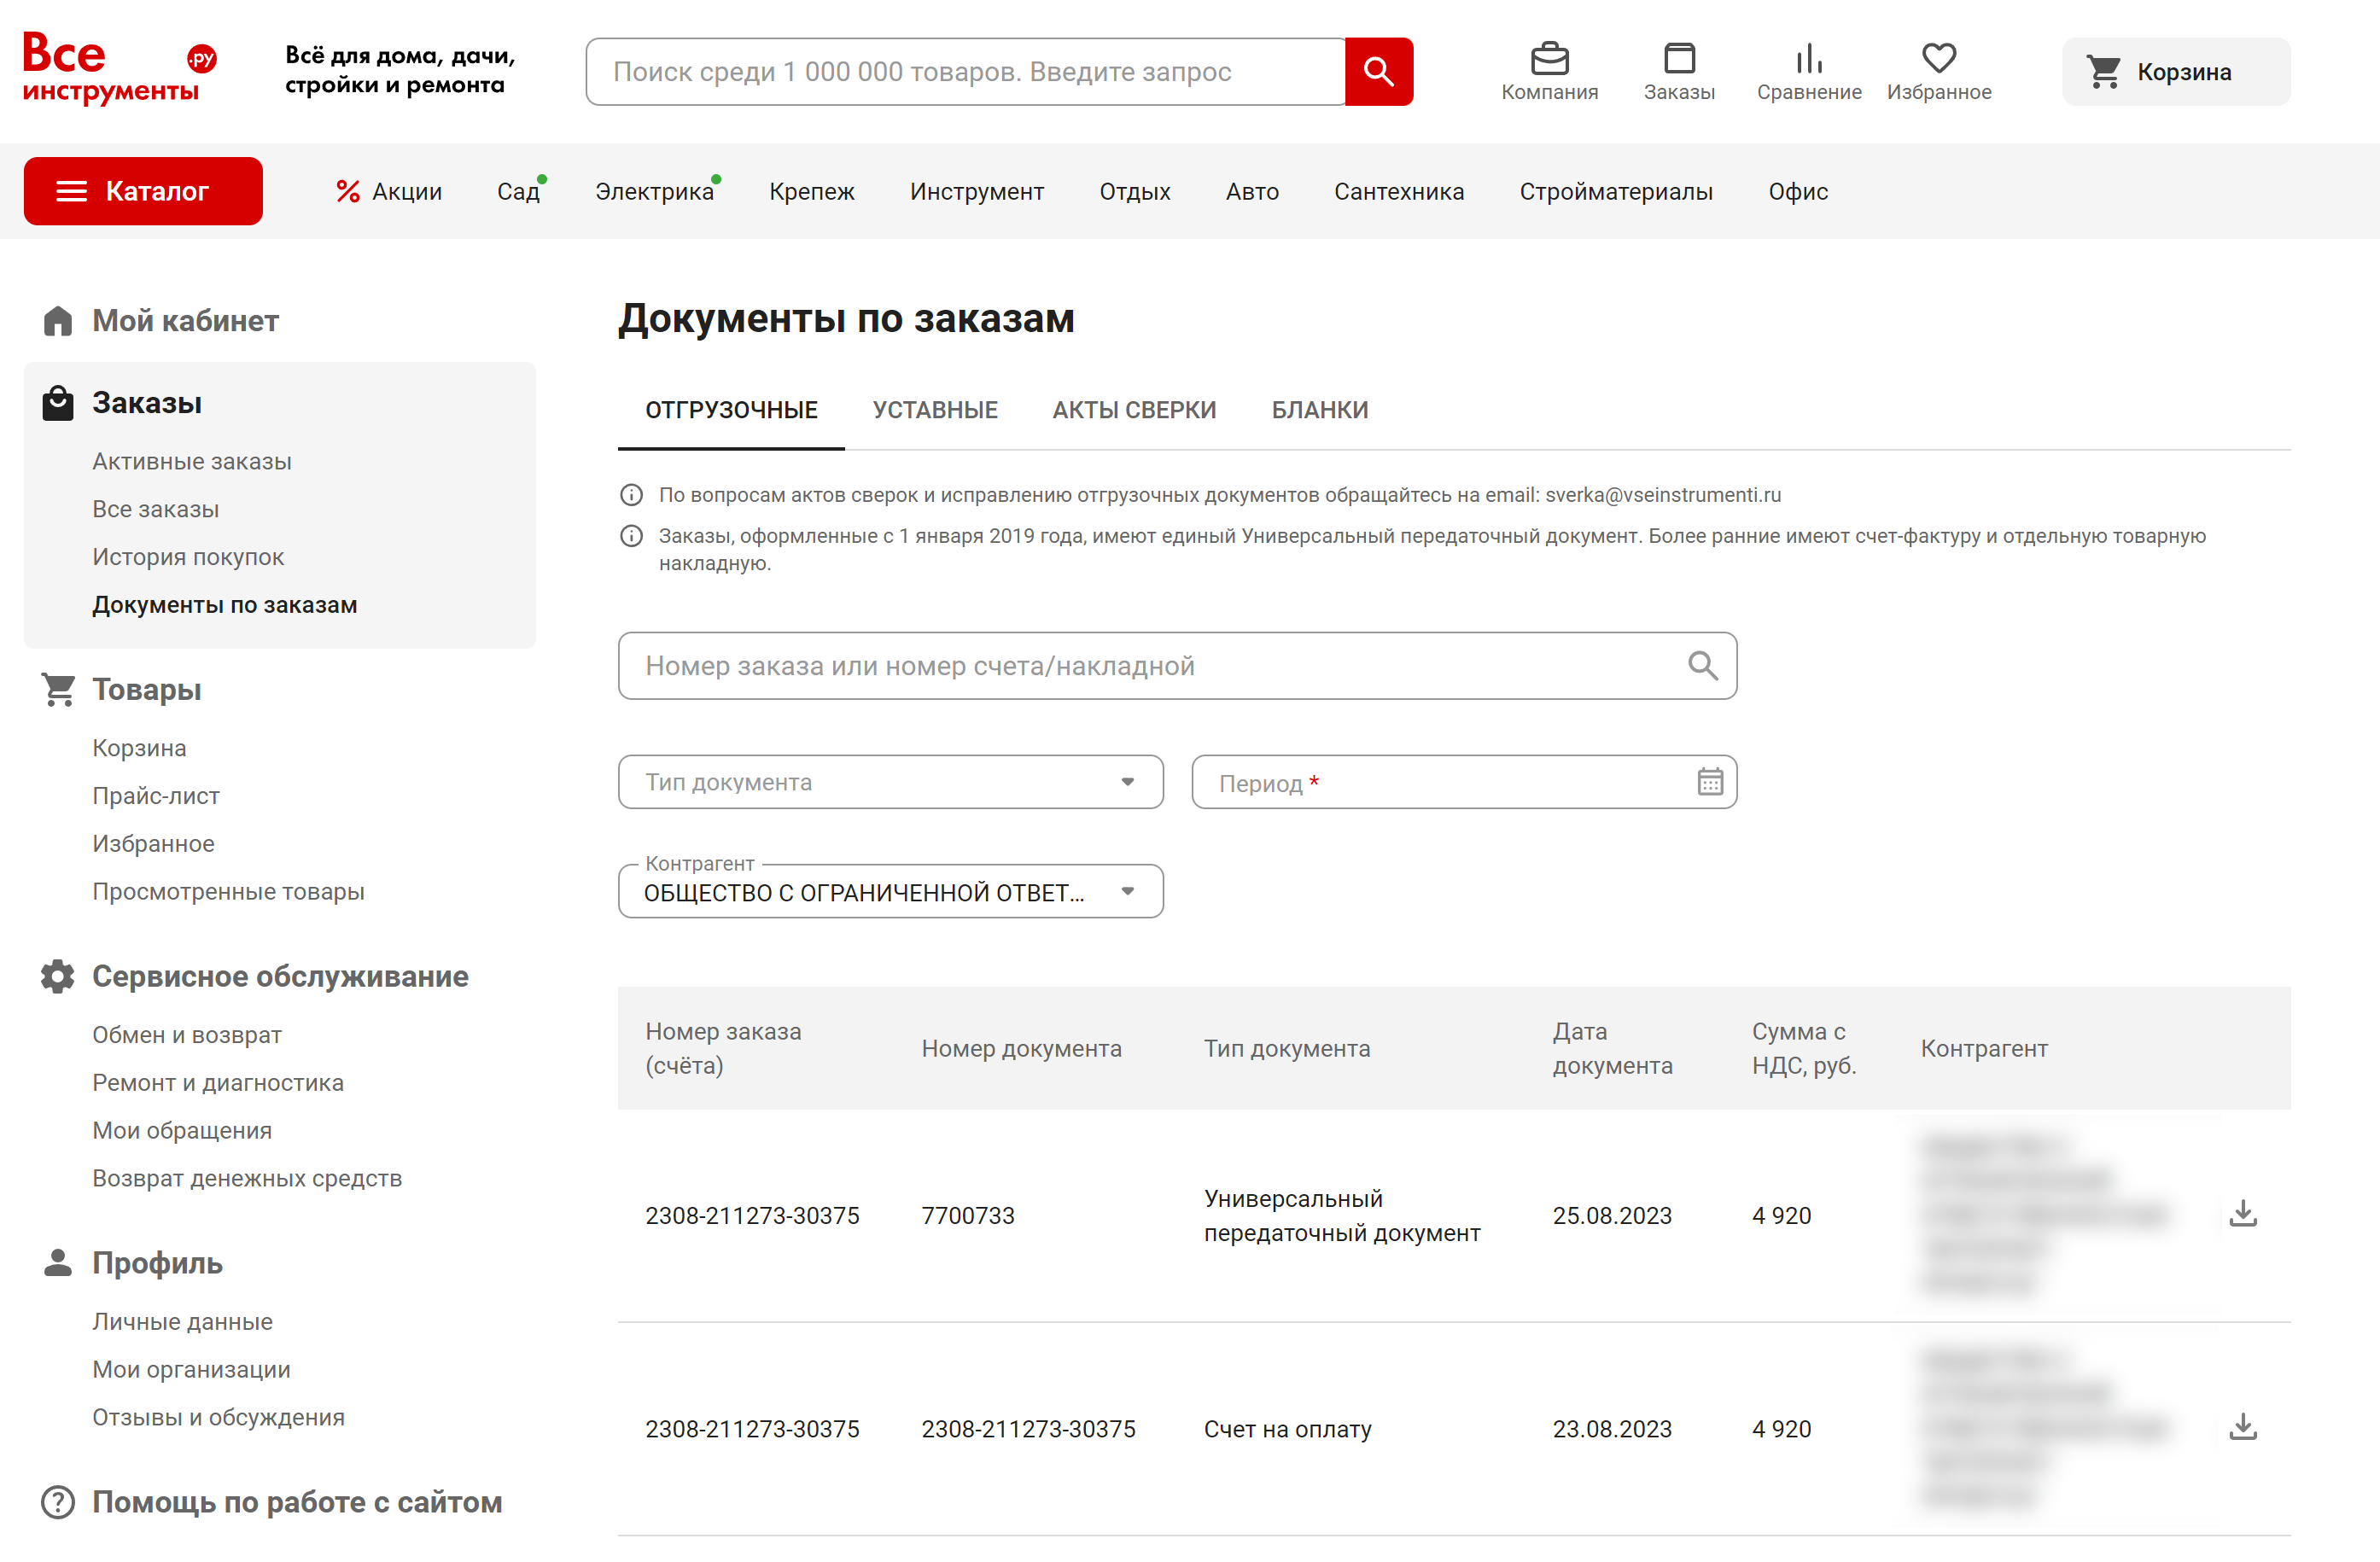Select date 25.08.2023 cell

(x=1612, y=1216)
